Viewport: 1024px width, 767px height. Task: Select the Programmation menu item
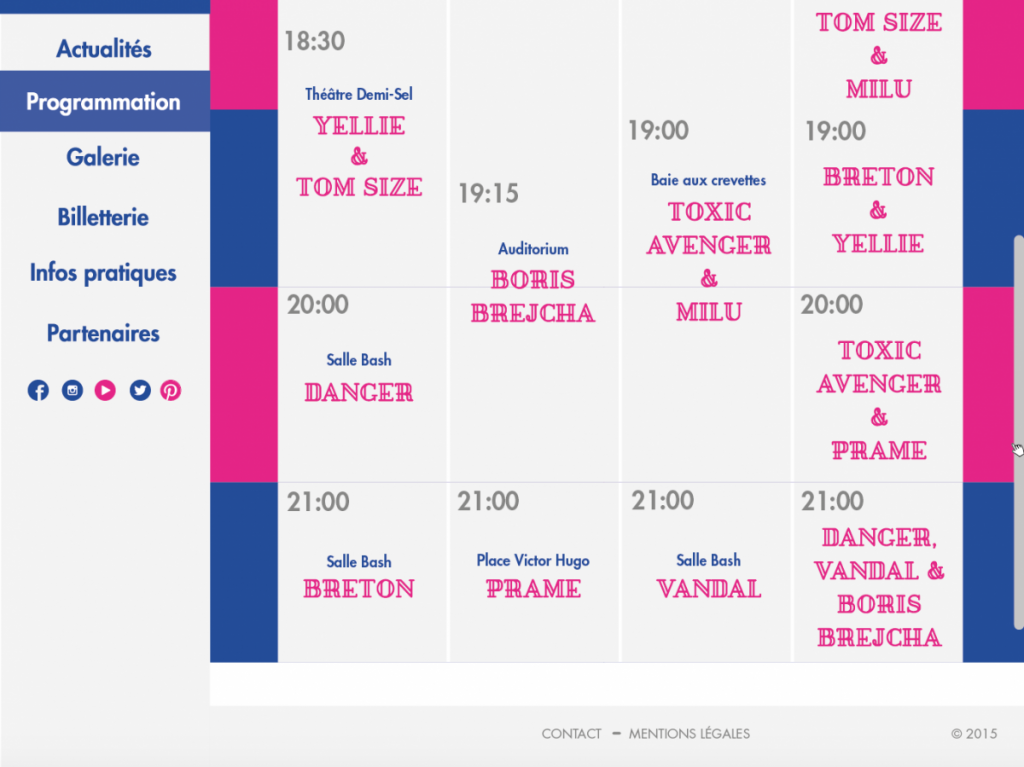click(x=104, y=101)
